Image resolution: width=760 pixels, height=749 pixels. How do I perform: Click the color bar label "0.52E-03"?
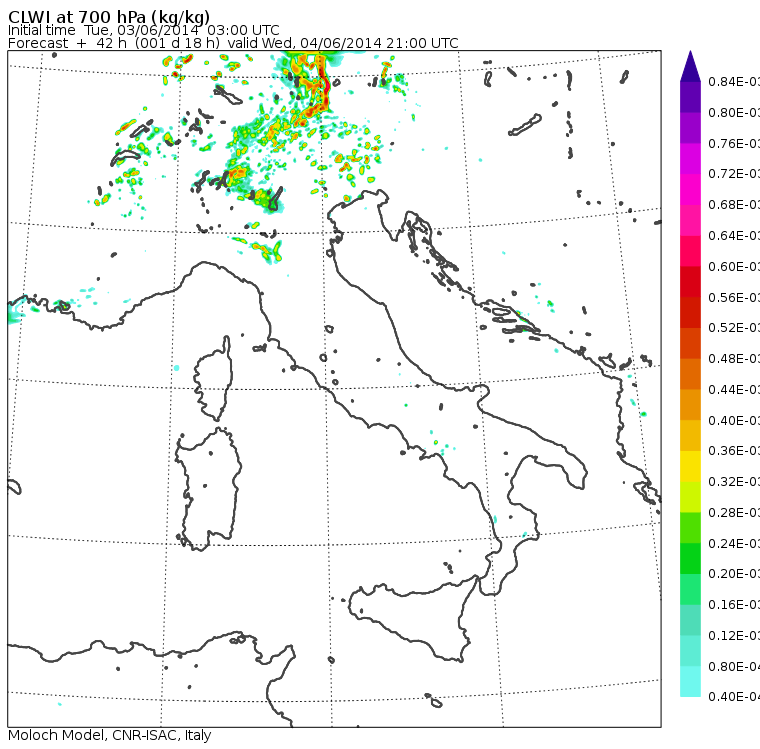[734, 328]
